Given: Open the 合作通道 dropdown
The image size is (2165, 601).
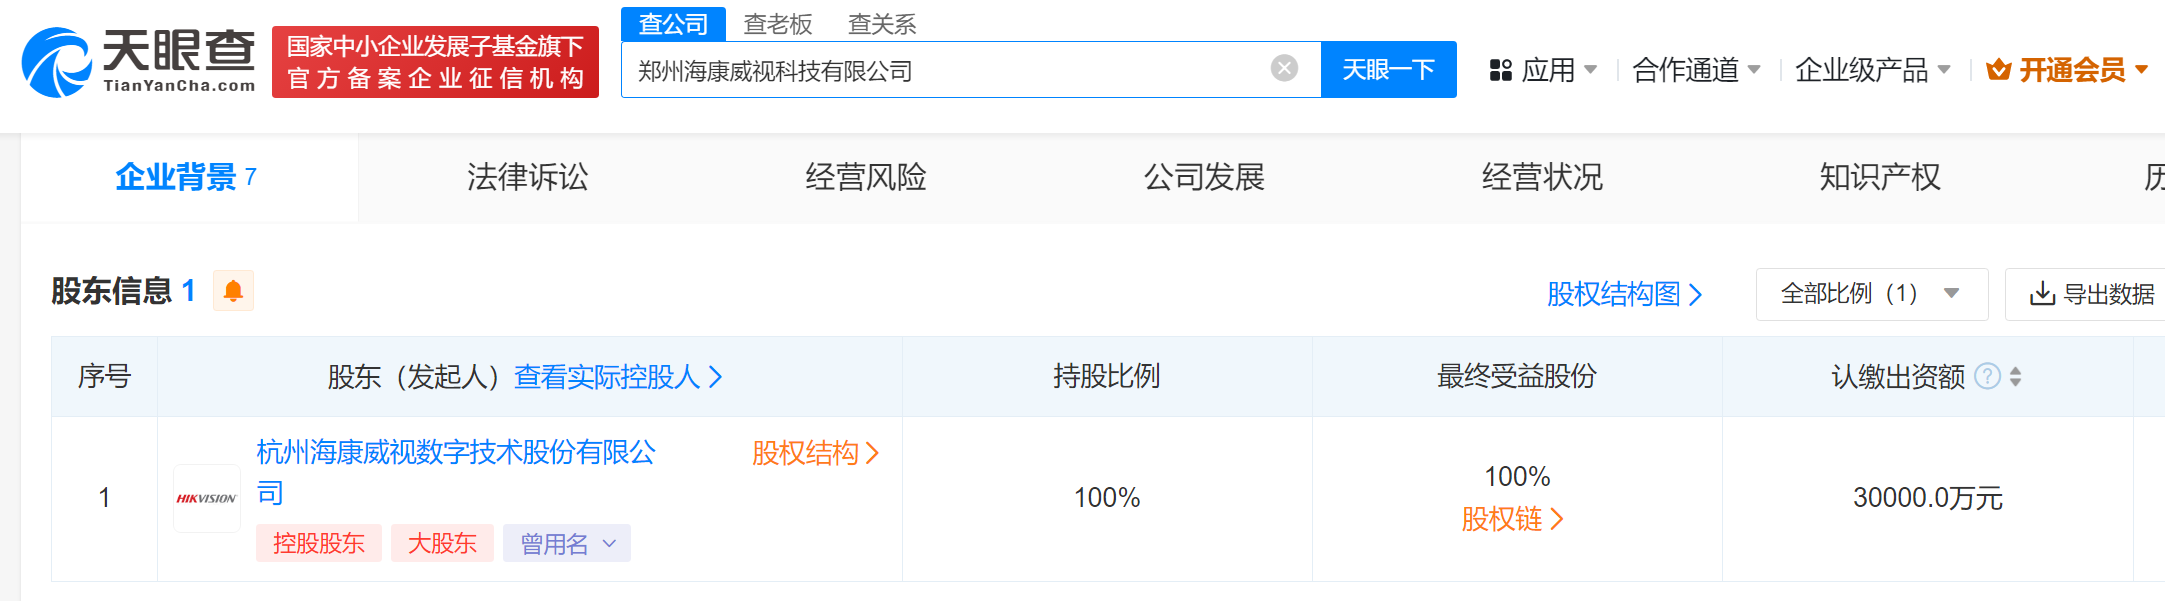Looking at the screenshot, I should (1696, 70).
